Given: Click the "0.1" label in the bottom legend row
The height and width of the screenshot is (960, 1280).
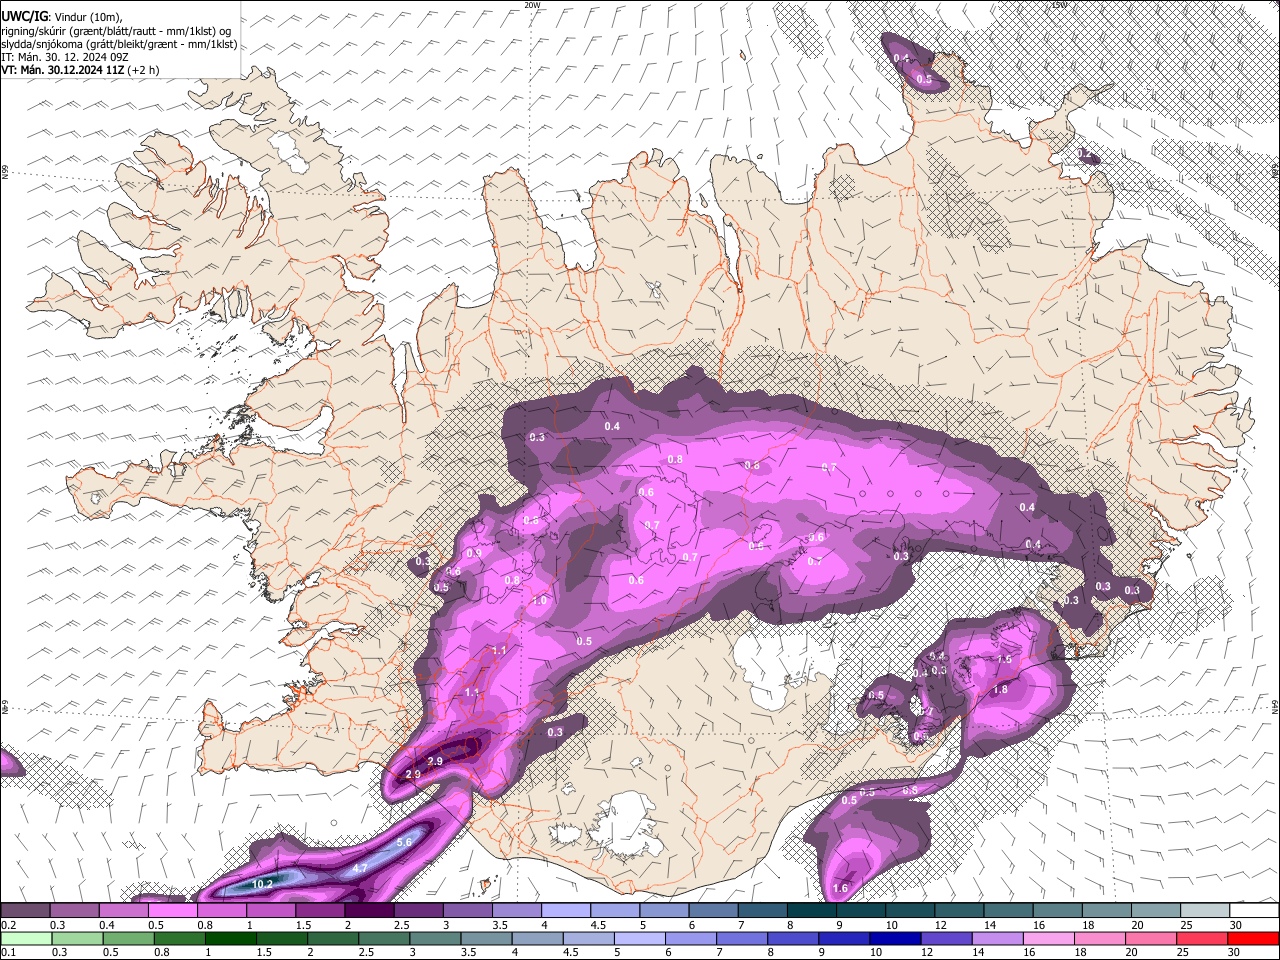Looking at the screenshot, I should coord(9,952).
